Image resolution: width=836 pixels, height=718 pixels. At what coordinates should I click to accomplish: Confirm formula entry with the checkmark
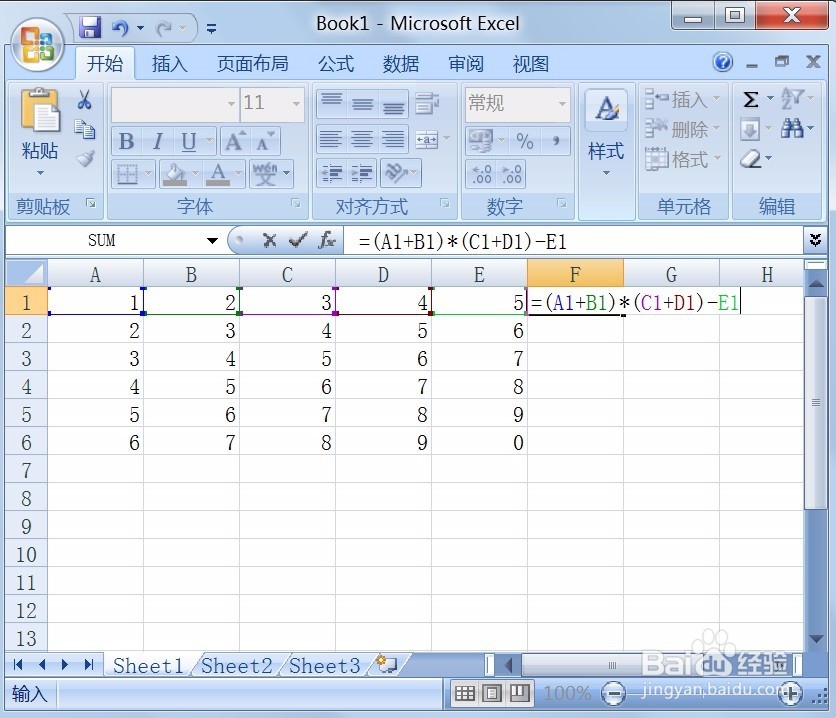[x=298, y=241]
